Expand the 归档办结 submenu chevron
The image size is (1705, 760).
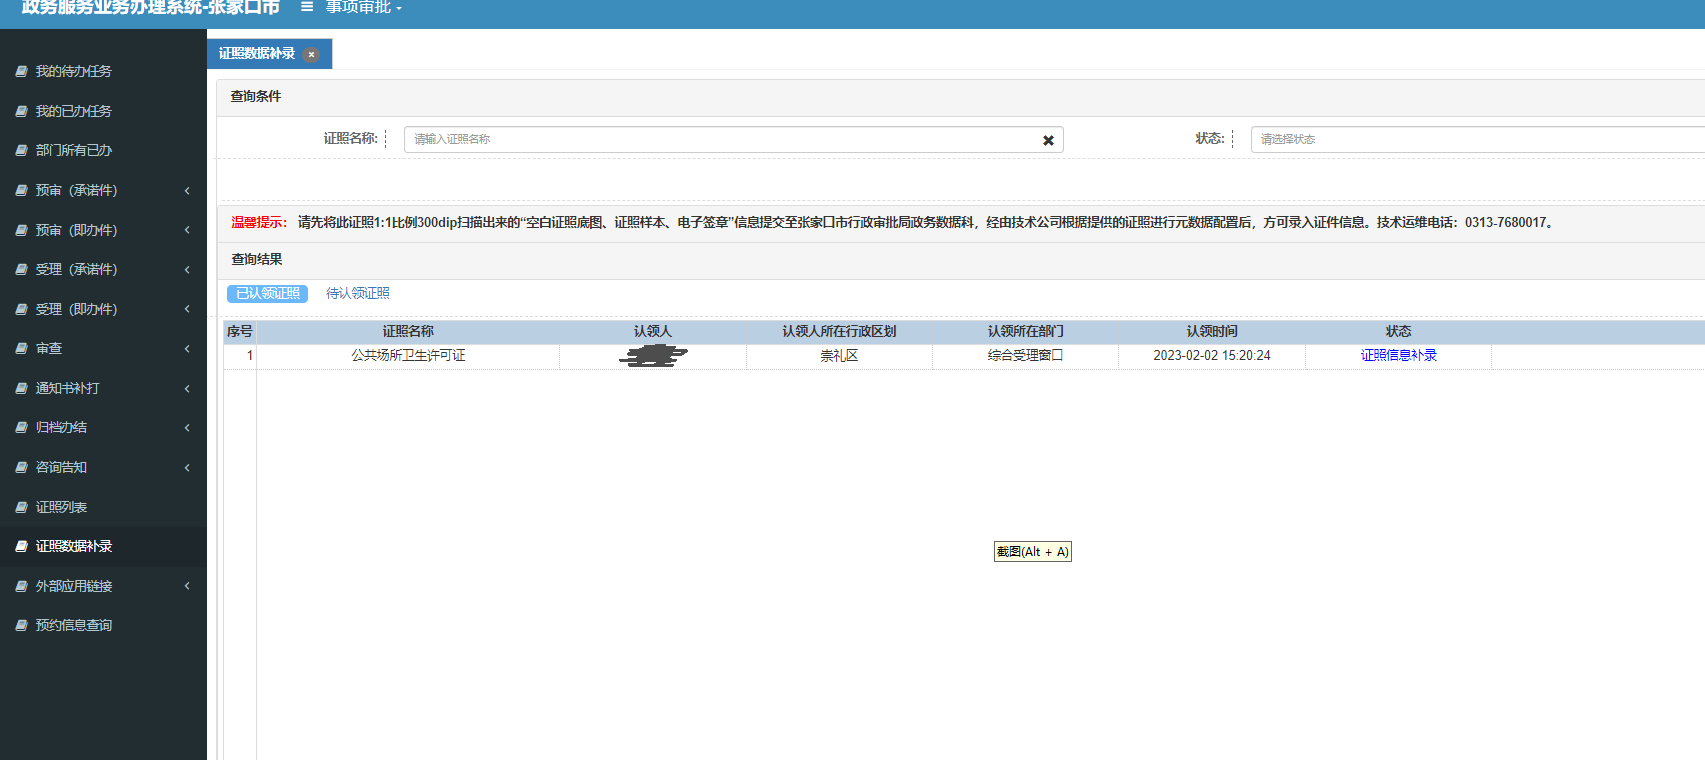pyautogui.click(x=187, y=427)
